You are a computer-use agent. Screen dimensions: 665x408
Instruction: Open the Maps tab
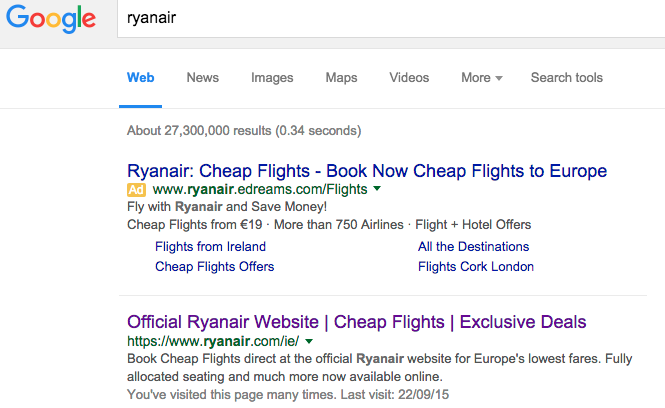click(x=341, y=78)
